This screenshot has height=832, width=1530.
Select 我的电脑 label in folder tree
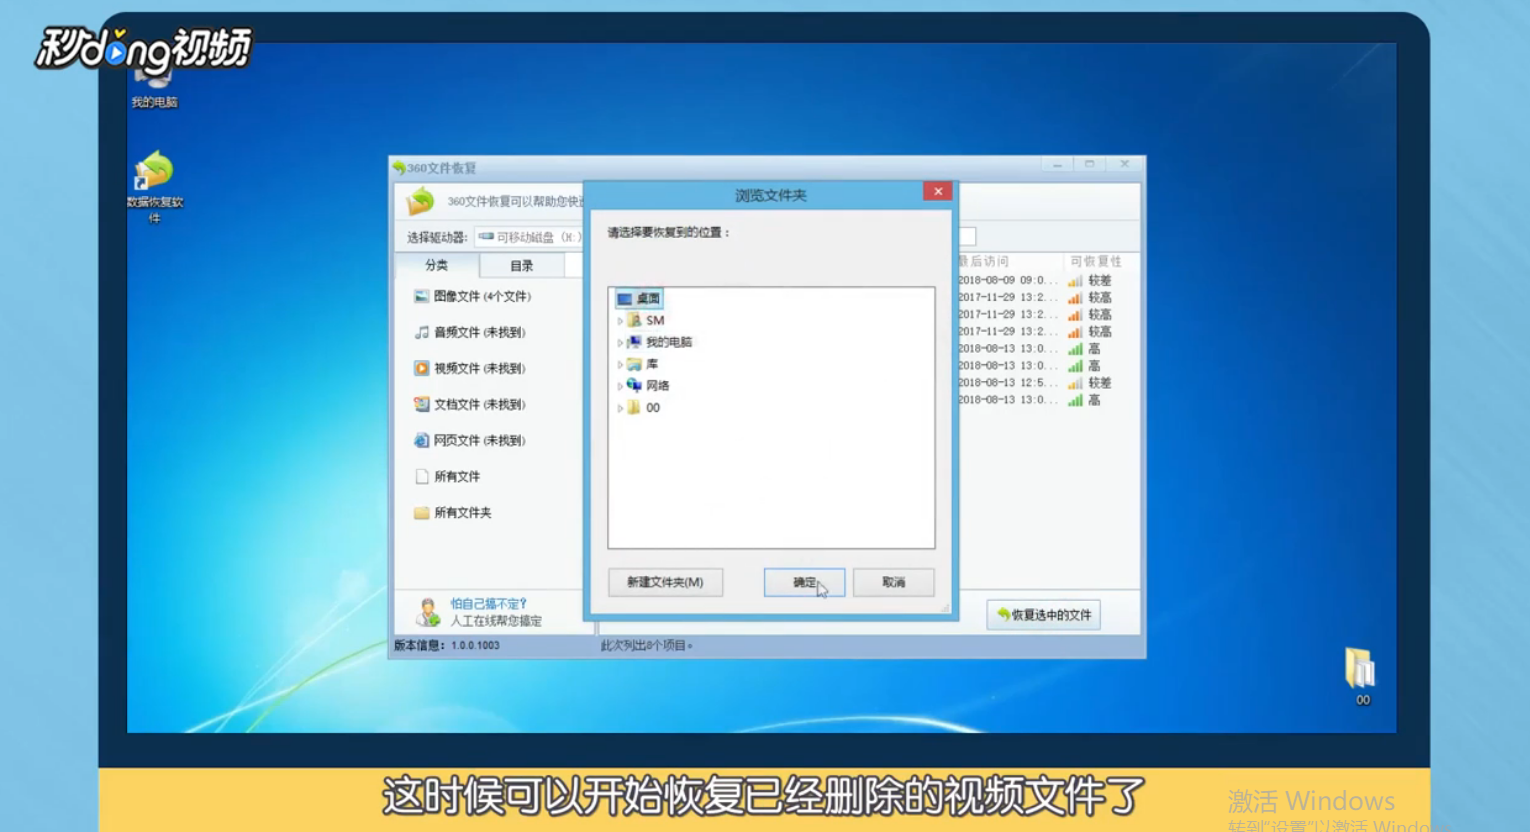(x=669, y=342)
